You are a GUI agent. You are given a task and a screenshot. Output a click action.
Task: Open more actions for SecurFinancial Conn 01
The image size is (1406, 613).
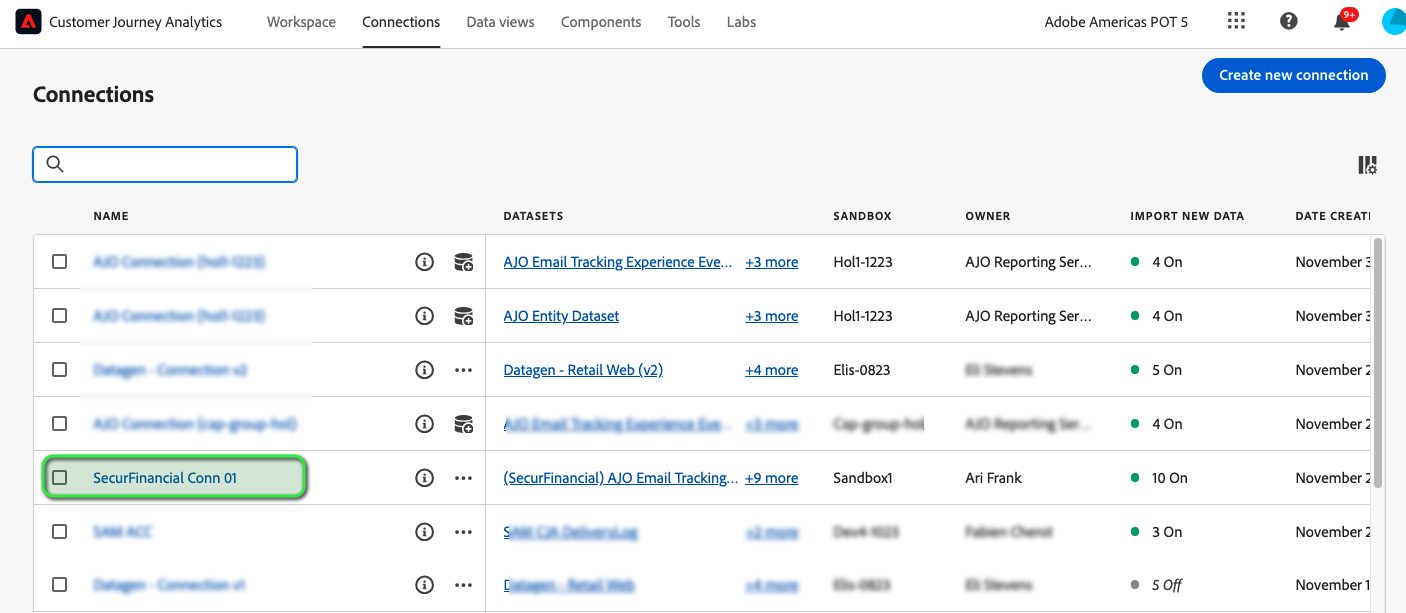(463, 478)
